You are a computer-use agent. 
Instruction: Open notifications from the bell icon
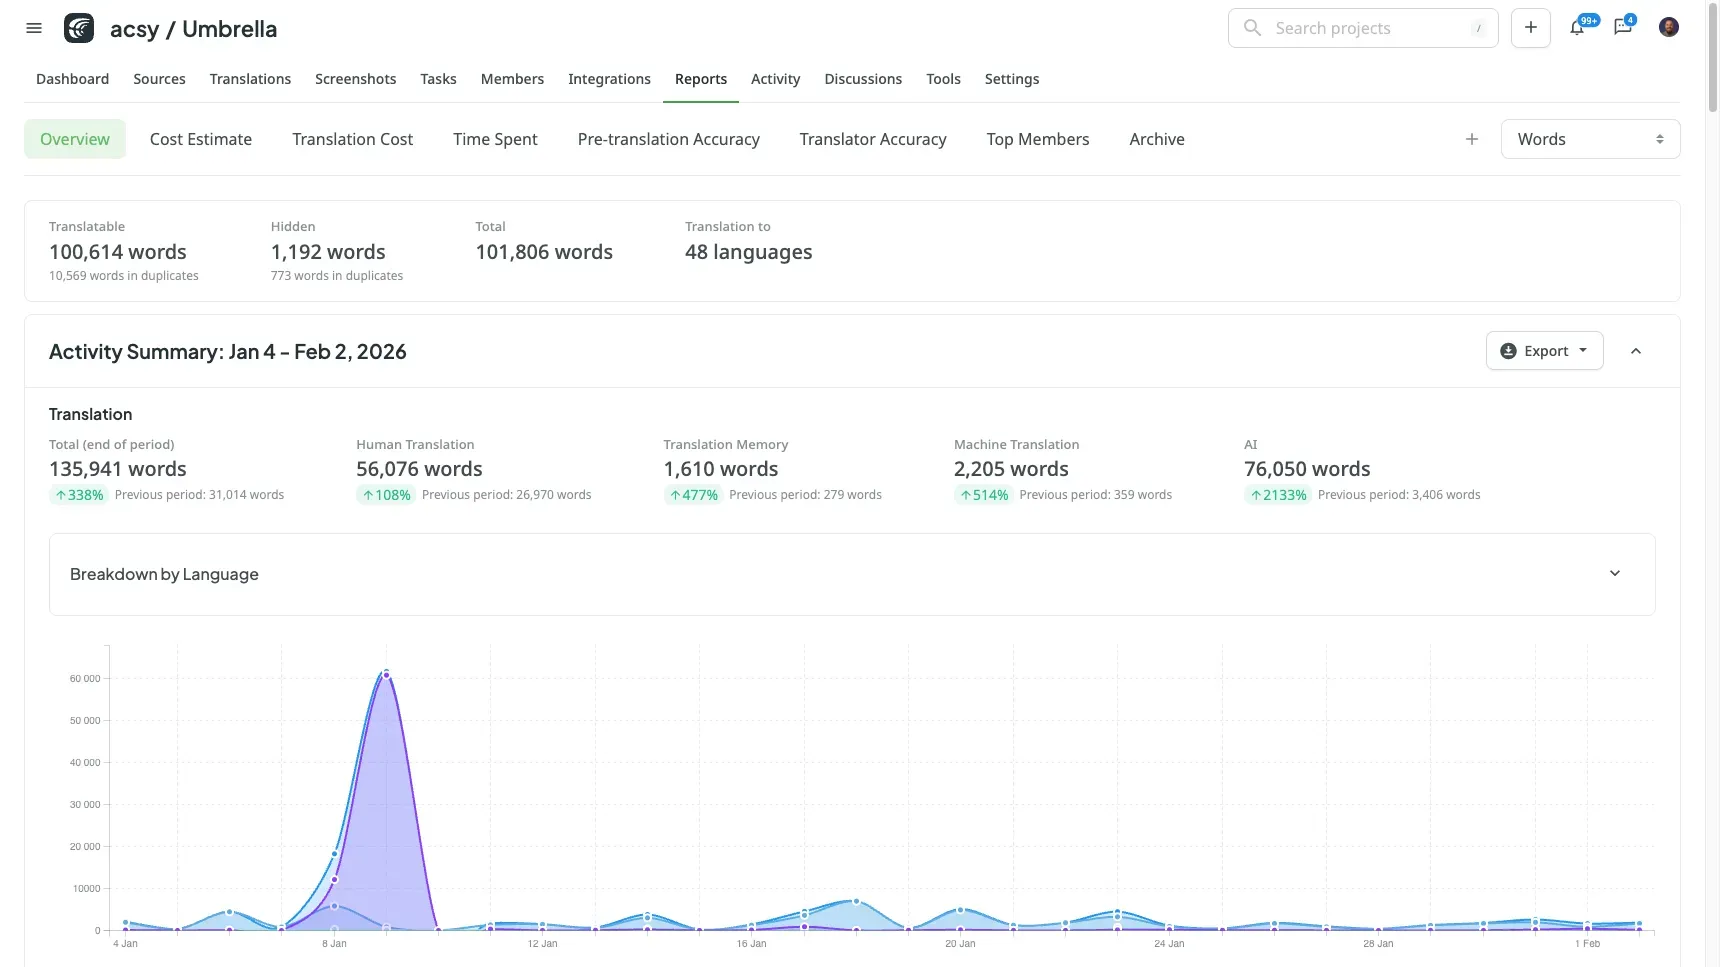click(1576, 28)
